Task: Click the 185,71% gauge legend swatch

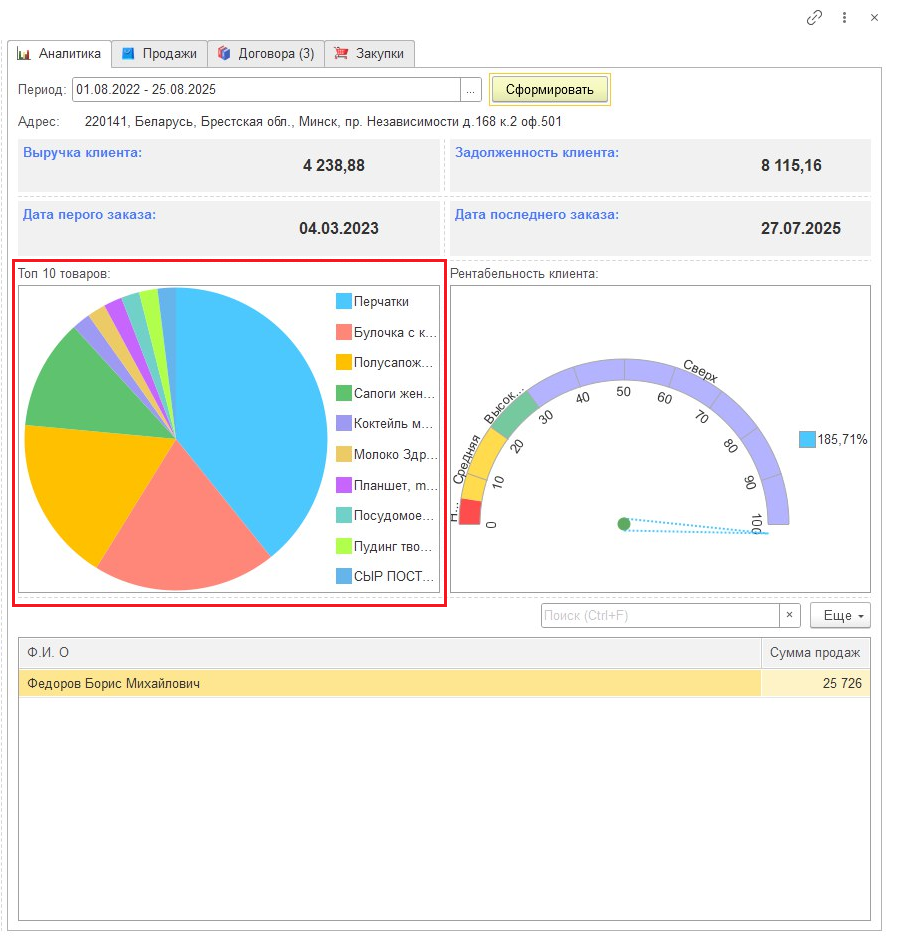Action: [807, 439]
